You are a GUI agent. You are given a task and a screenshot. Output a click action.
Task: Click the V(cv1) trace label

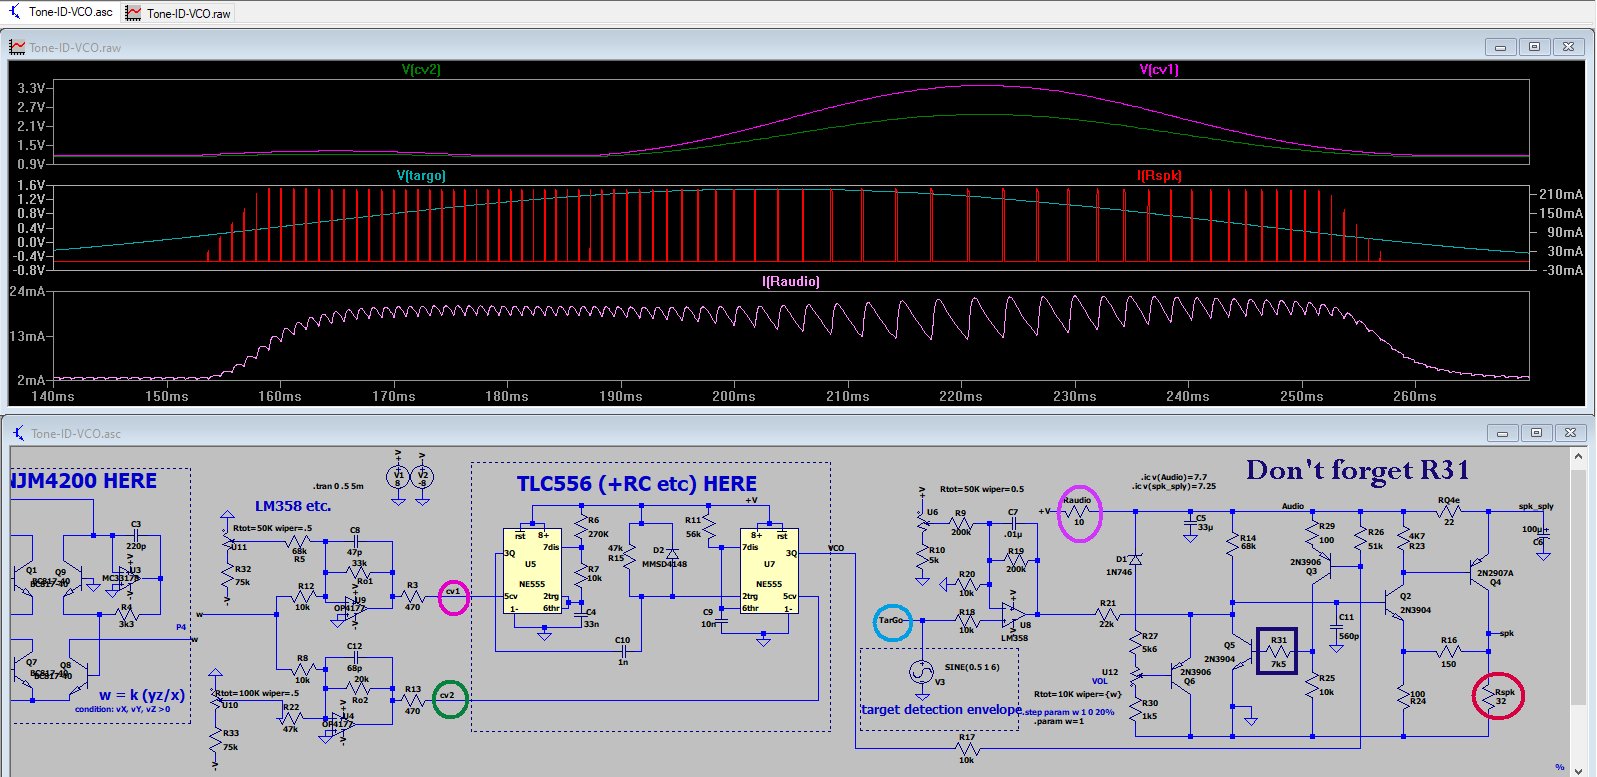point(1159,70)
